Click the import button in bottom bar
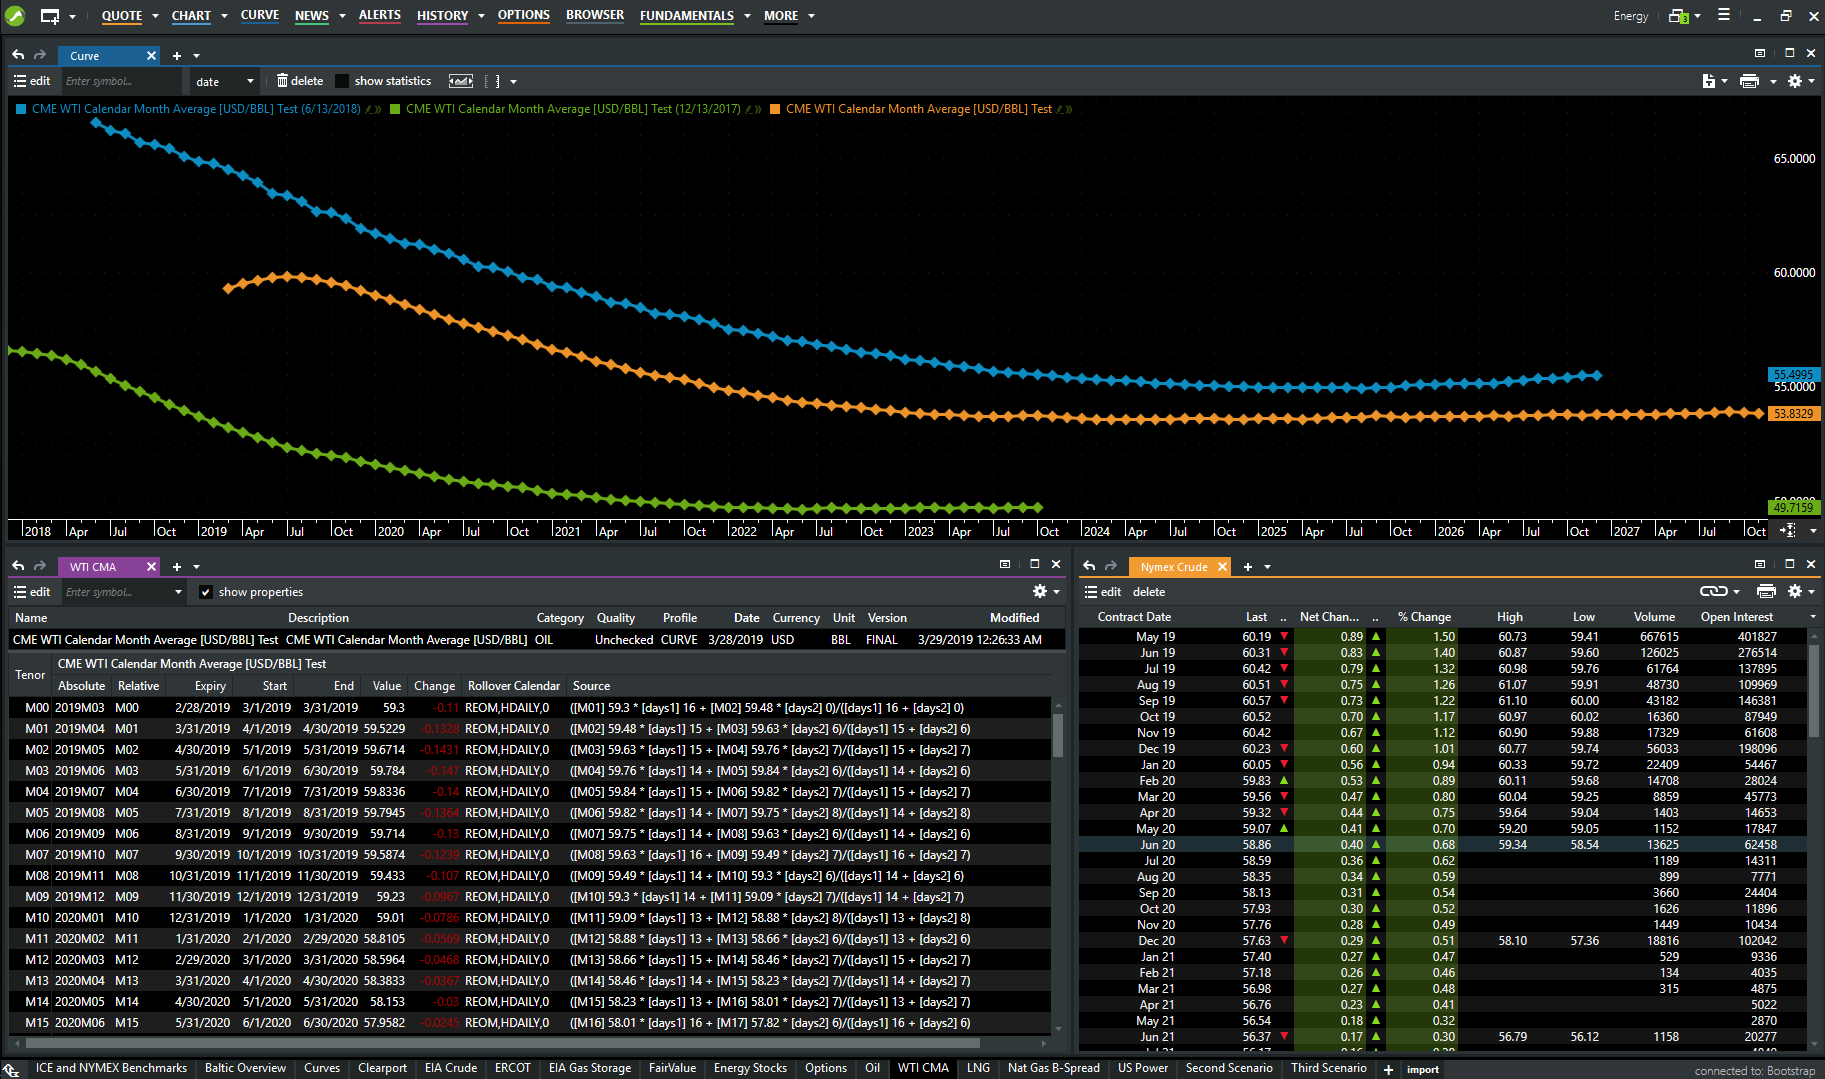 pos(1422,1069)
